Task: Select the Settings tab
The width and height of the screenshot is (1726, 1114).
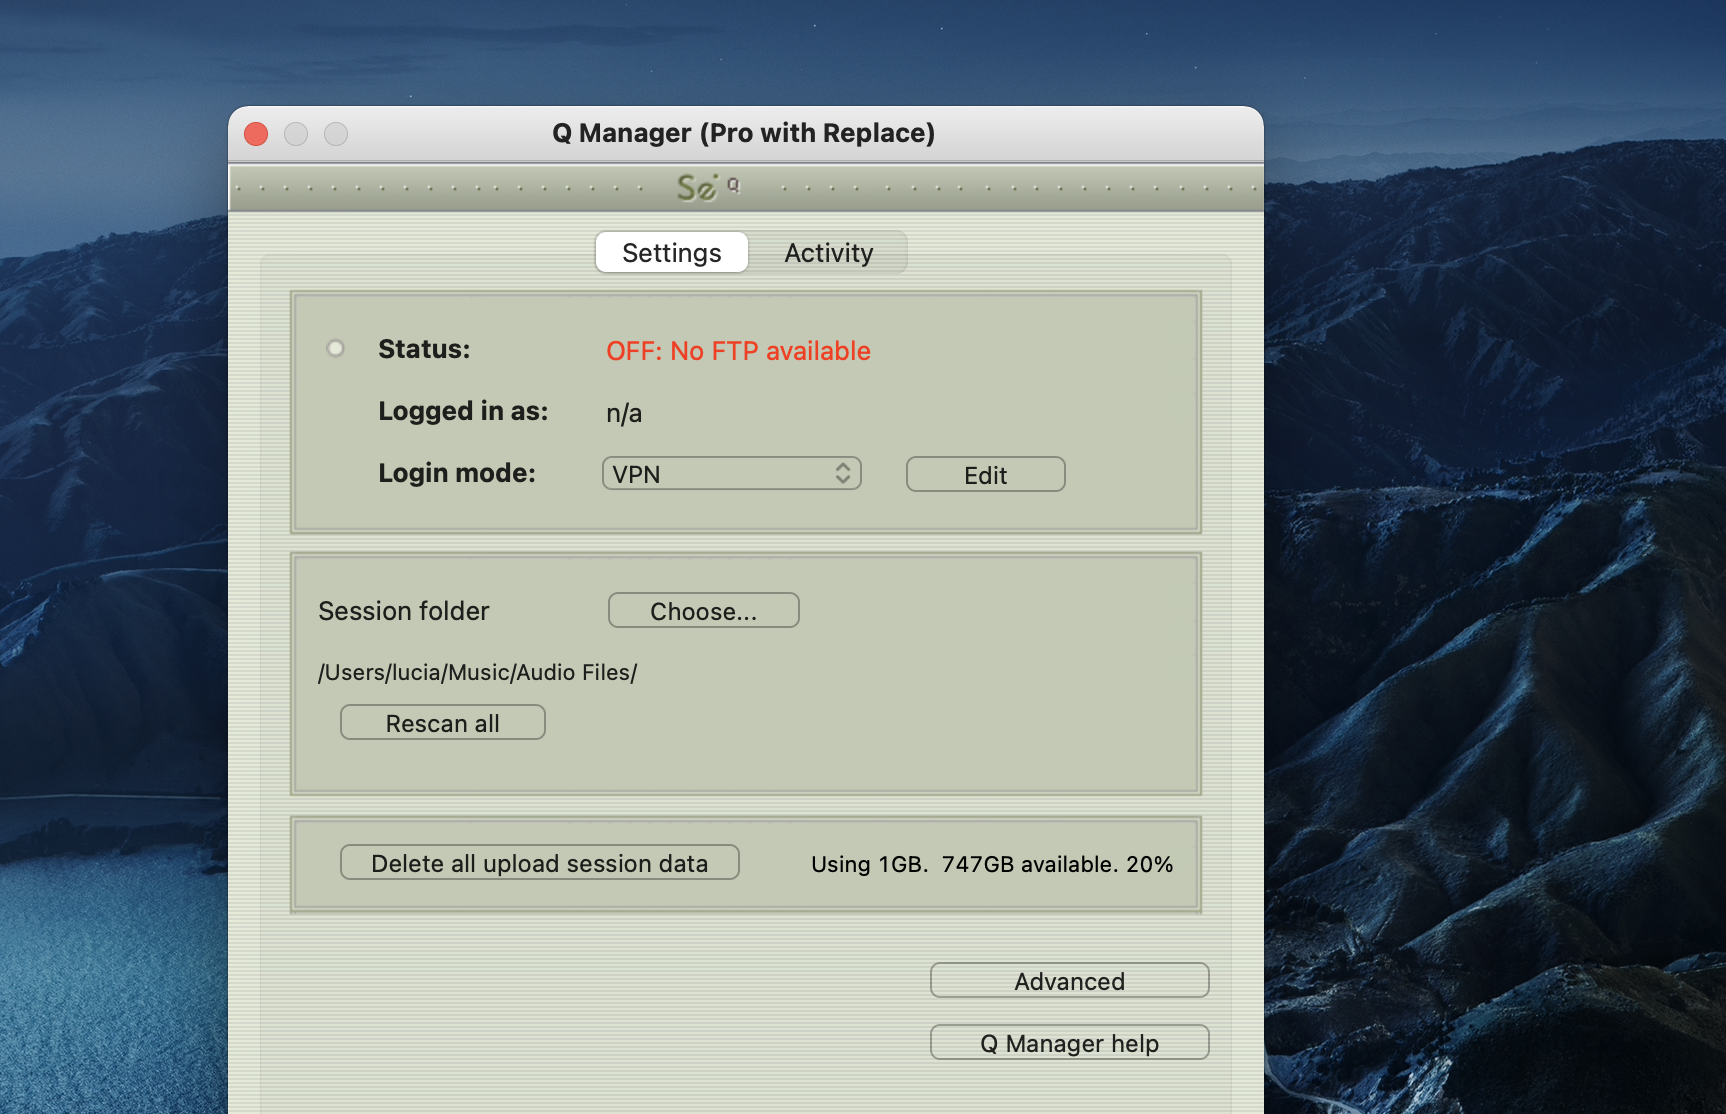Action: 671,253
